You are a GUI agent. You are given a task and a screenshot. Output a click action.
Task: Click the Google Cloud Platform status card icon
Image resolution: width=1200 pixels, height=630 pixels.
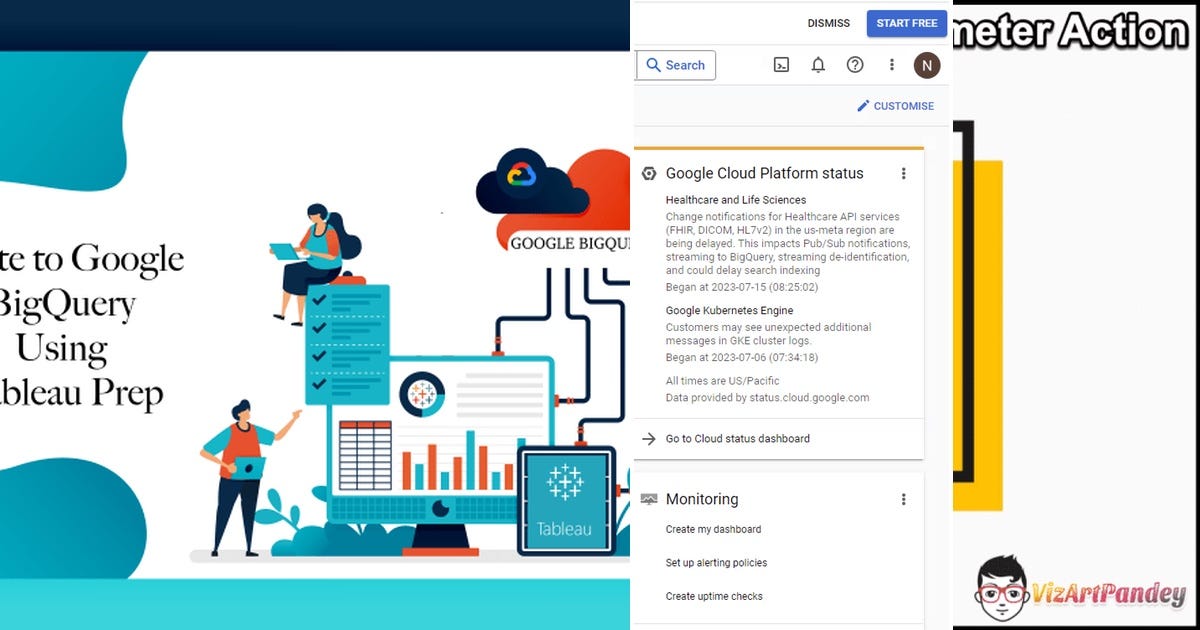(648, 173)
